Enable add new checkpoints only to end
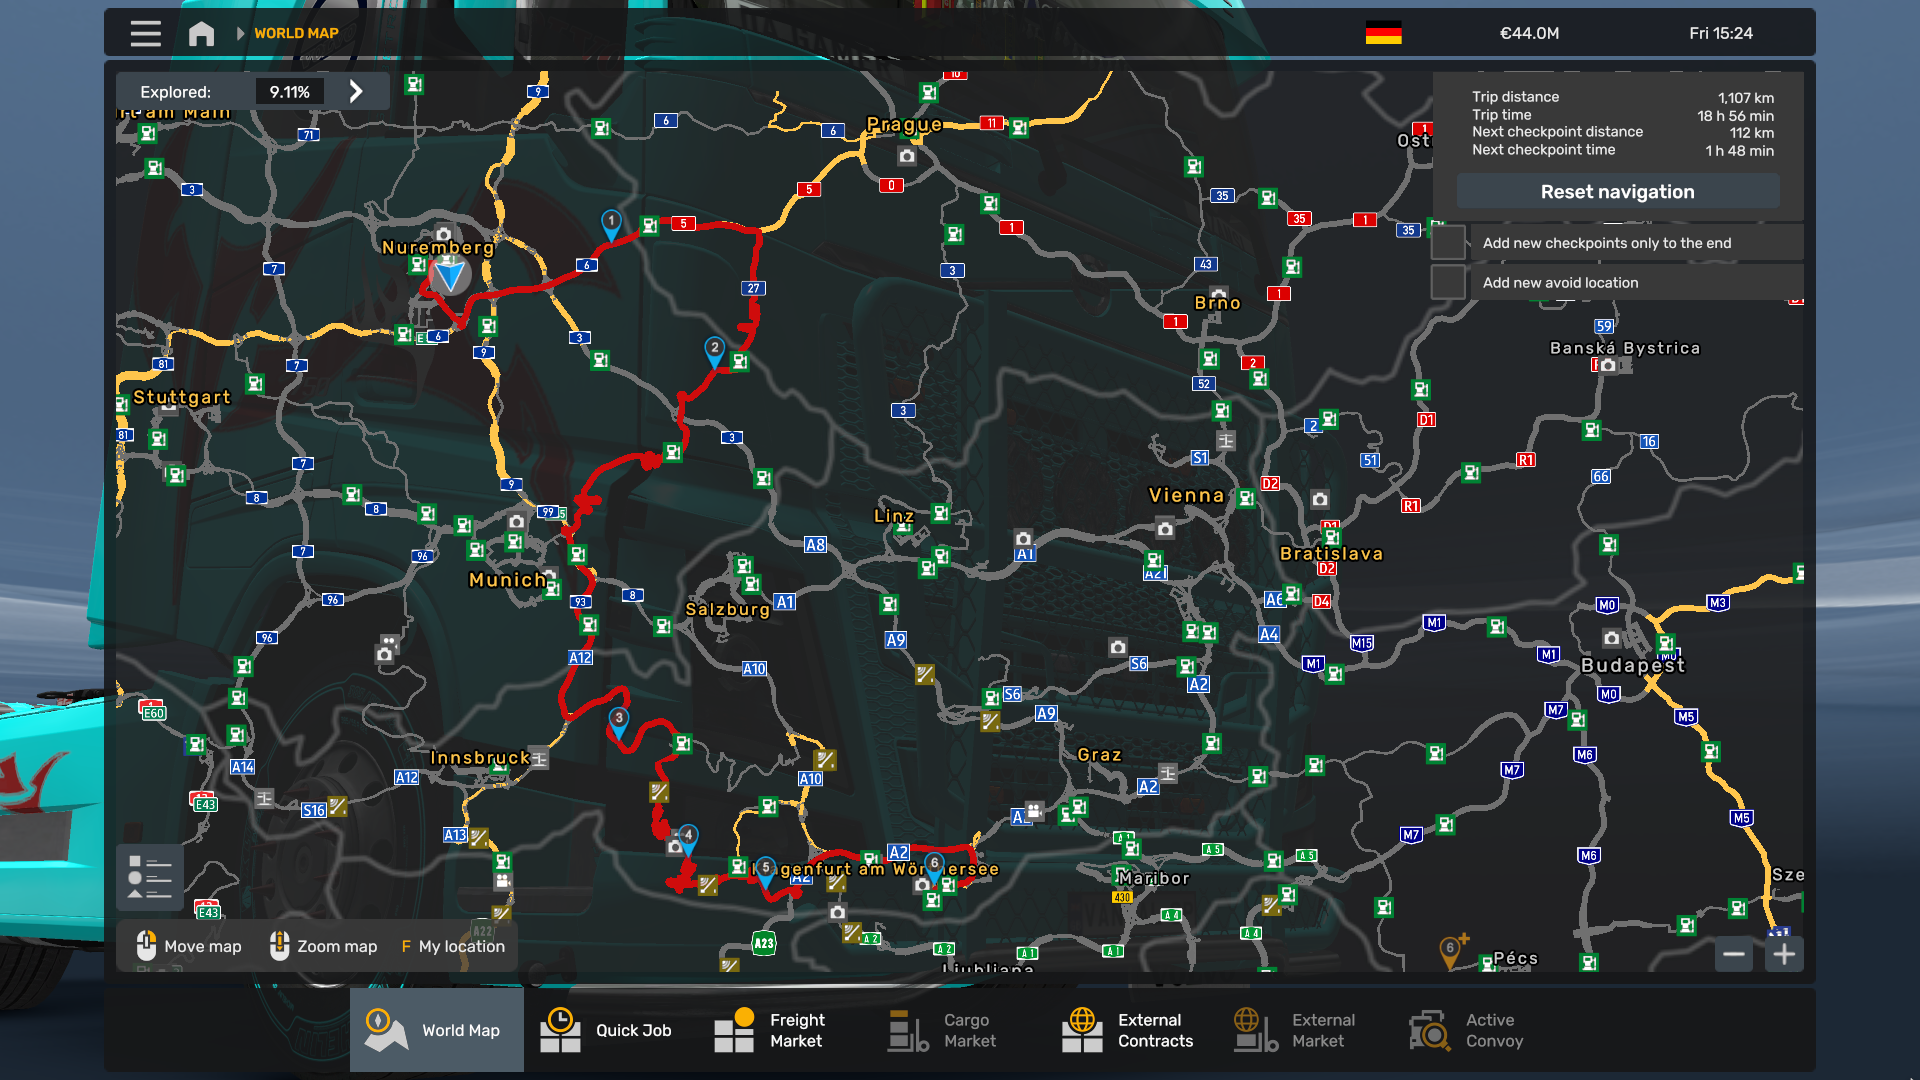 [1448, 243]
